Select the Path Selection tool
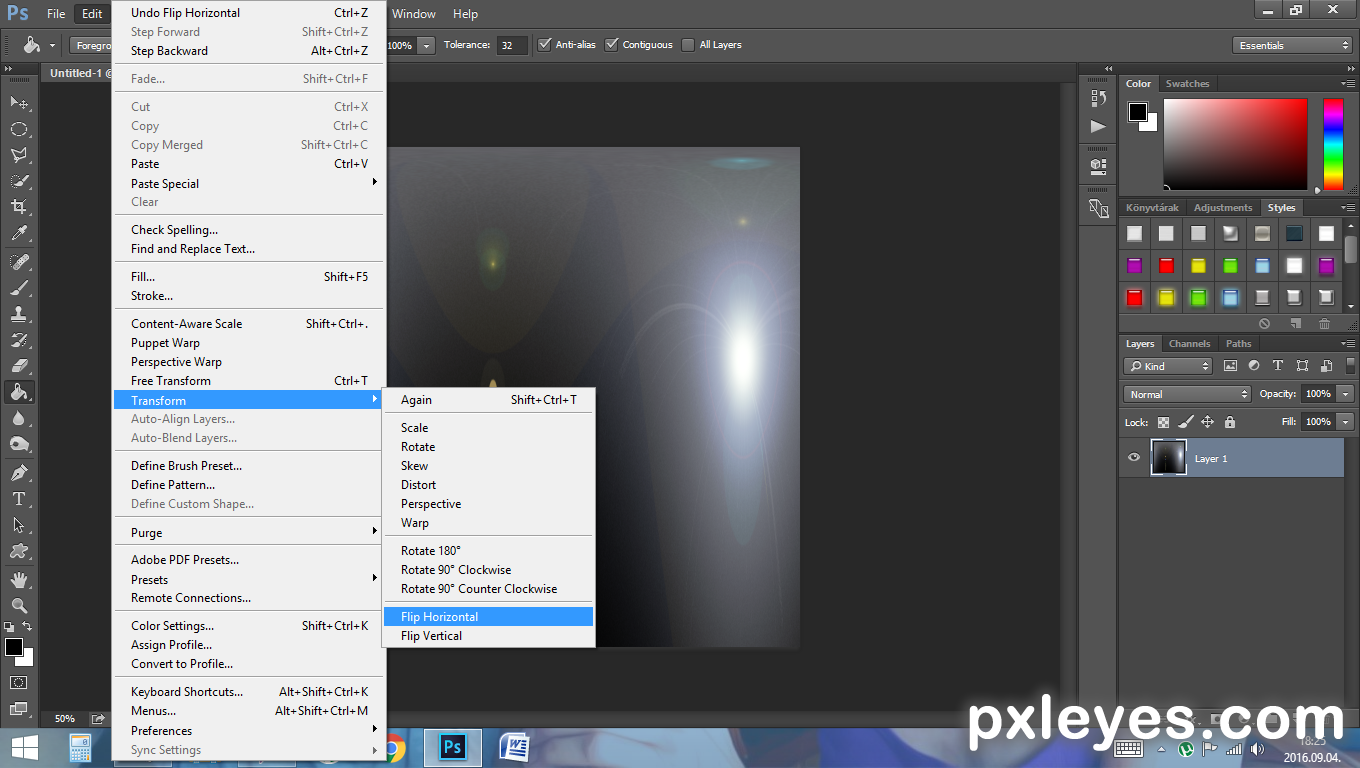Image resolution: width=1360 pixels, height=768 pixels. [19, 524]
